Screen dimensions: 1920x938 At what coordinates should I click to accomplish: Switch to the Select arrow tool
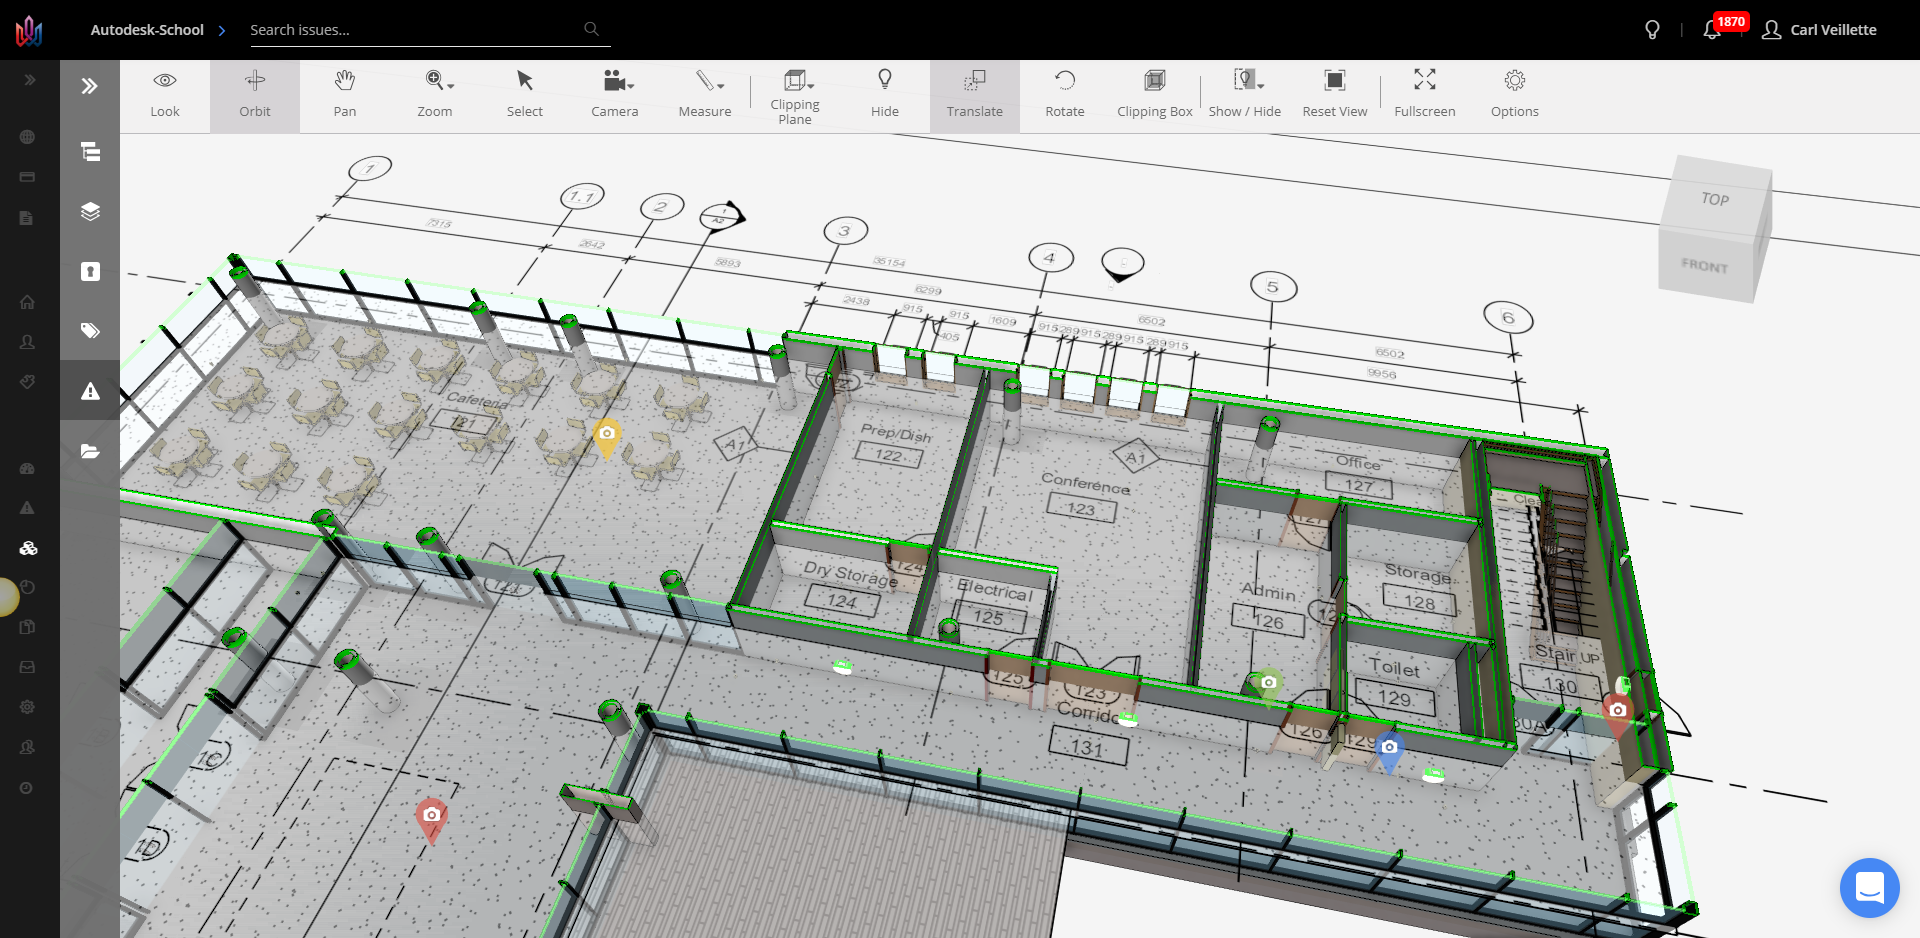(x=524, y=95)
